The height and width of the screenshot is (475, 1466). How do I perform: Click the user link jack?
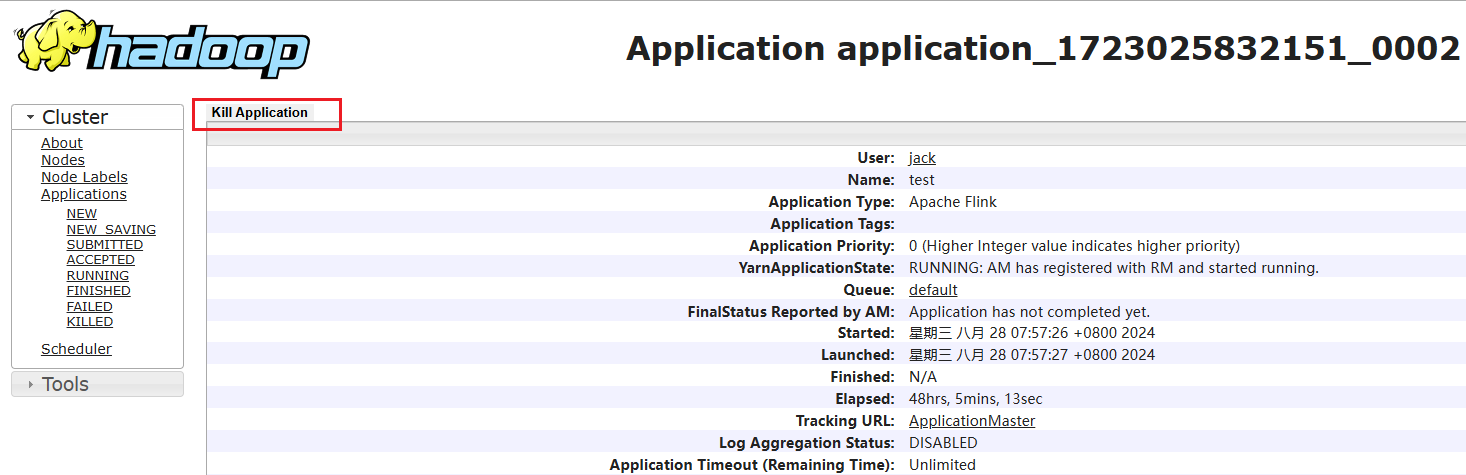(x=922, y=158)
